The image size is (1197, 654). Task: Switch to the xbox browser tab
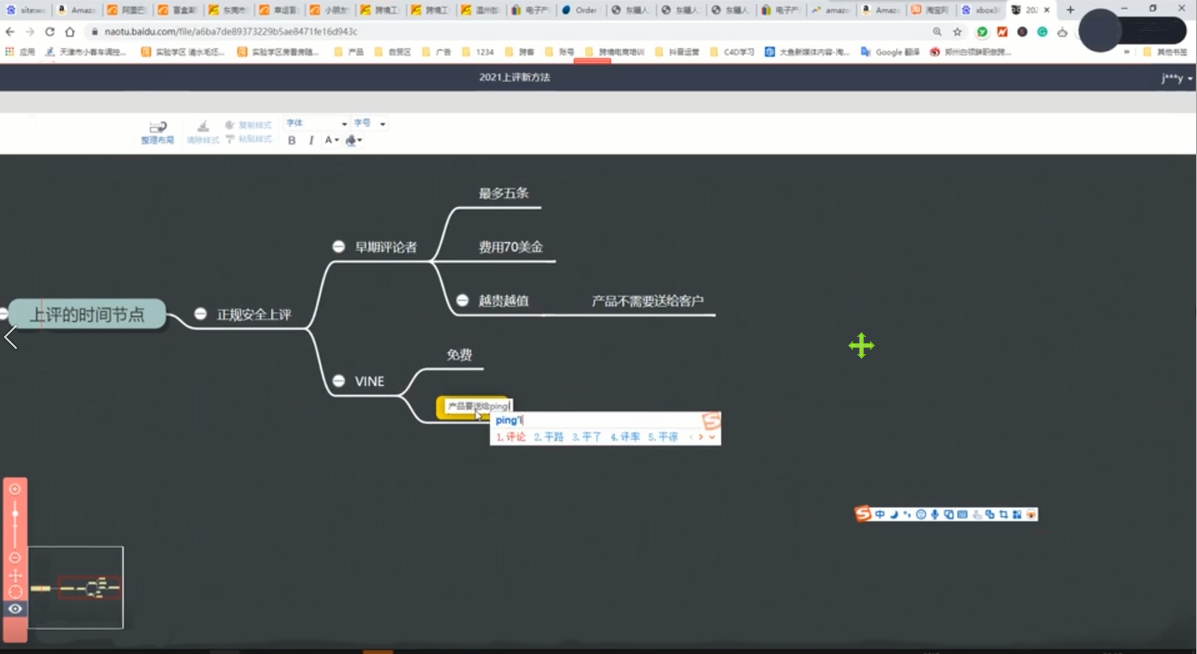tap(981, 10)
